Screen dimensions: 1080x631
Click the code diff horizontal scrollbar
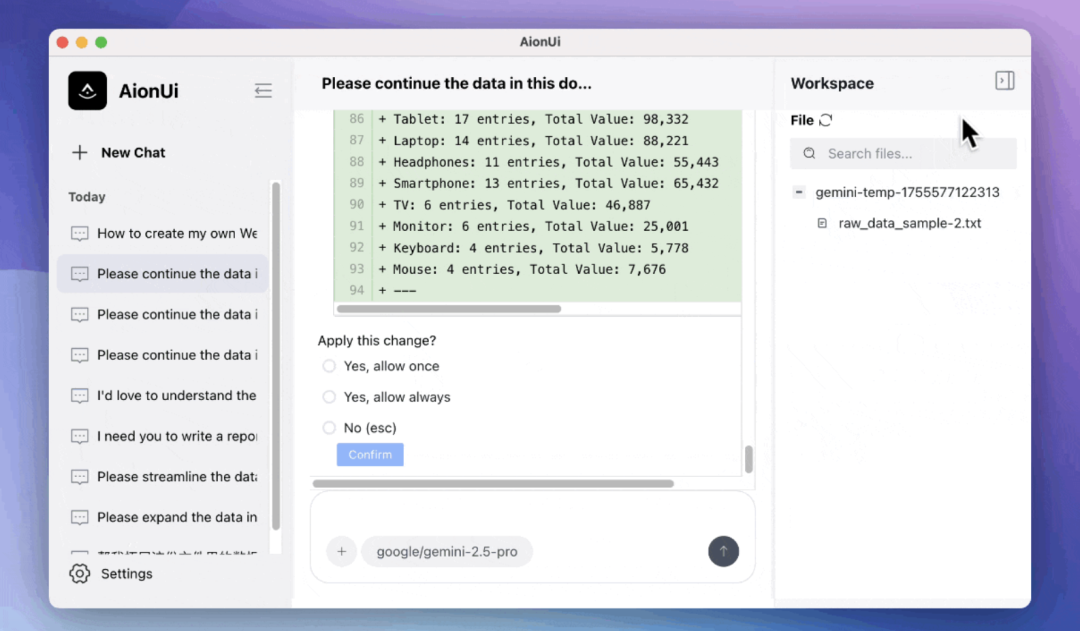[x=449, y=309]
